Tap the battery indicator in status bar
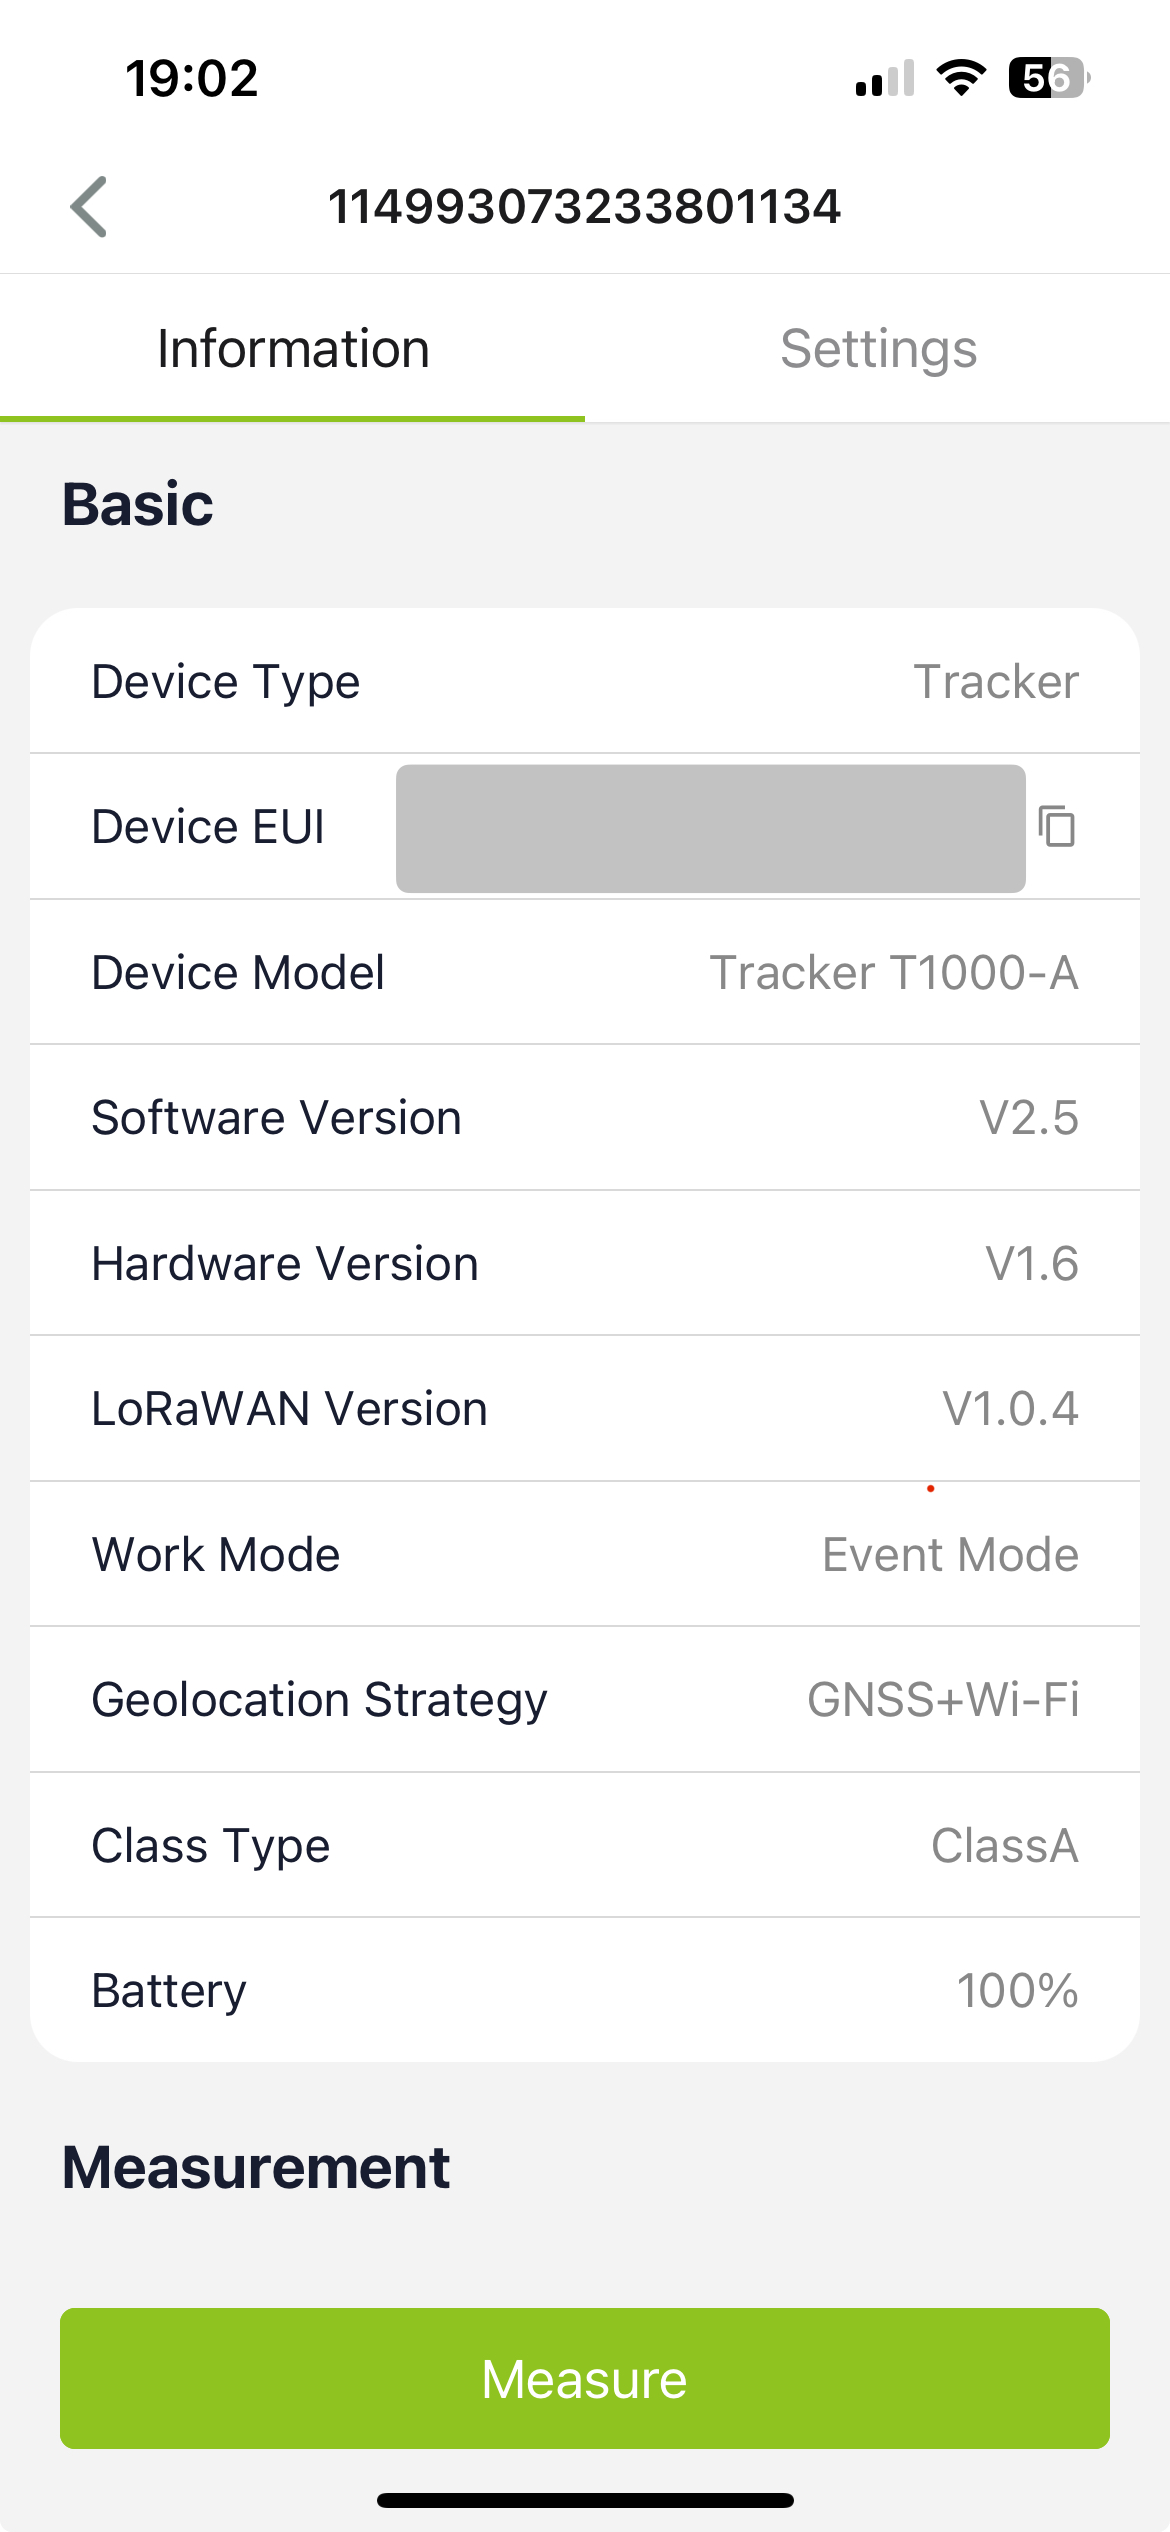 tap(1048, 78)
